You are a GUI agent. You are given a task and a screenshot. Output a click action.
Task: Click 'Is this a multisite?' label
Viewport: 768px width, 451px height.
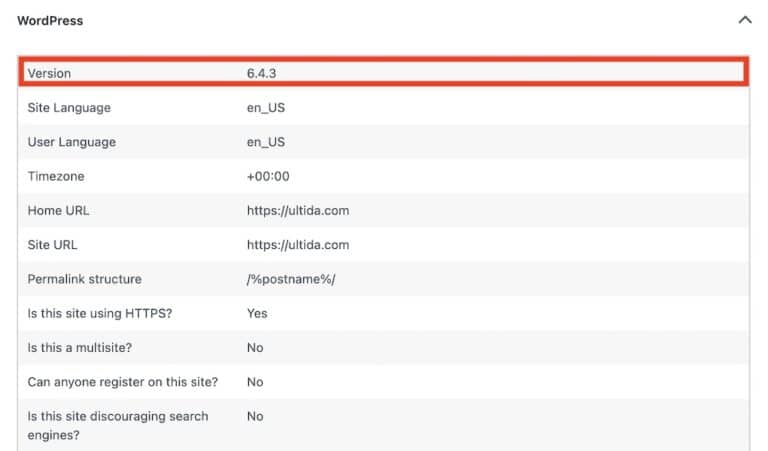coord(80,348)
